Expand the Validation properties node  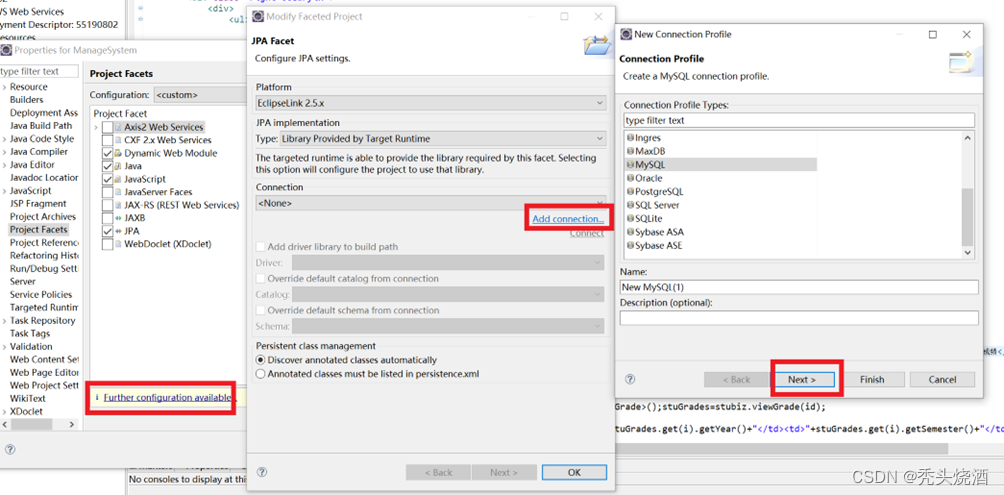coord(4,346)
